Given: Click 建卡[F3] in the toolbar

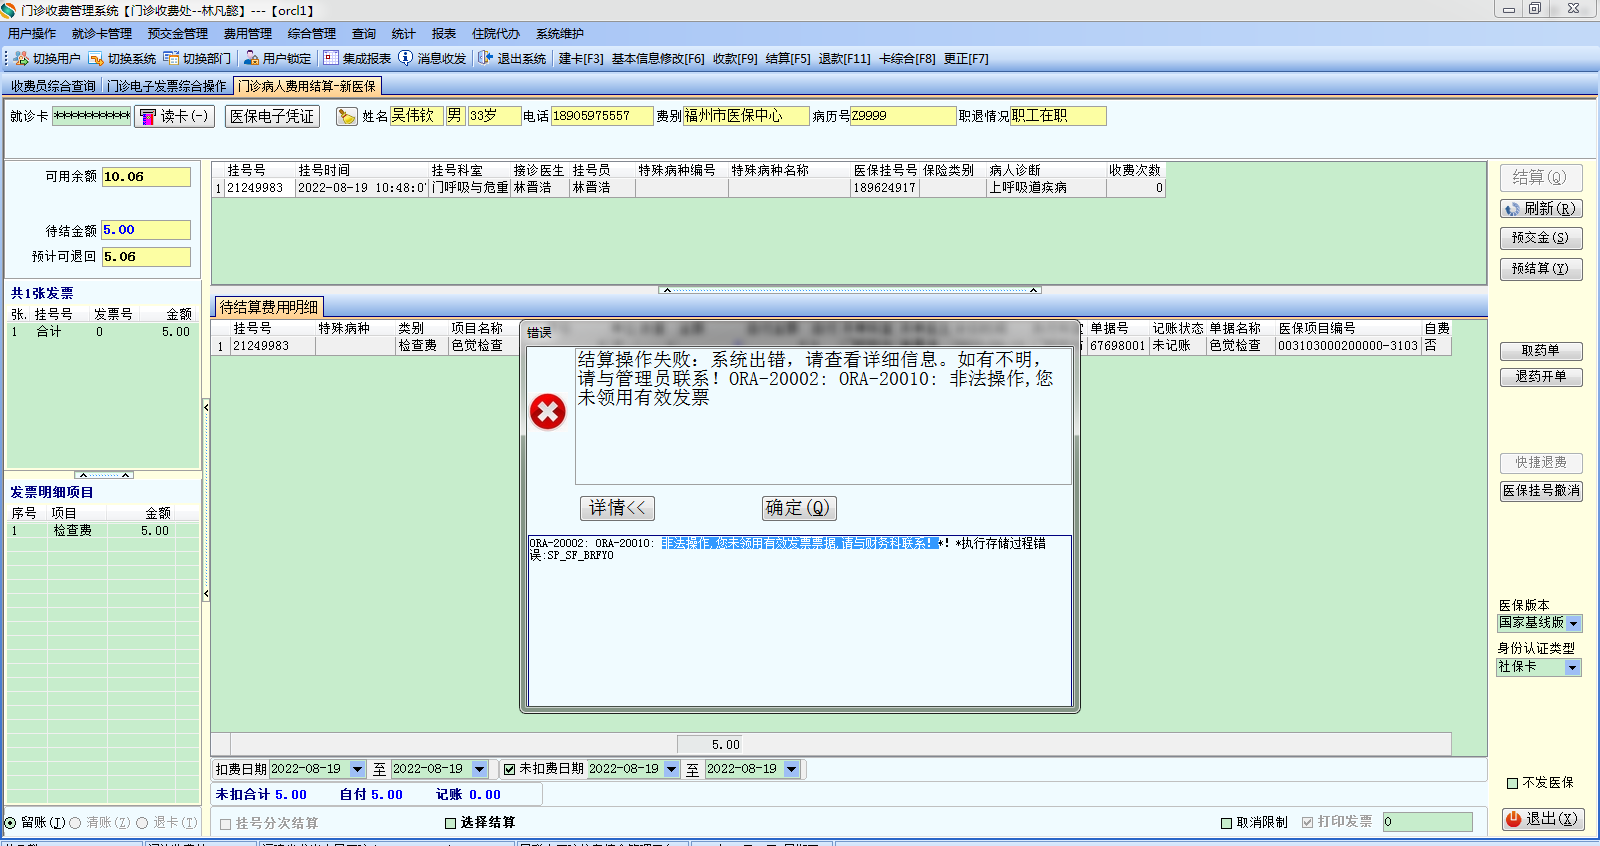Looking at the screenshot, I should (x=581, y=59).
